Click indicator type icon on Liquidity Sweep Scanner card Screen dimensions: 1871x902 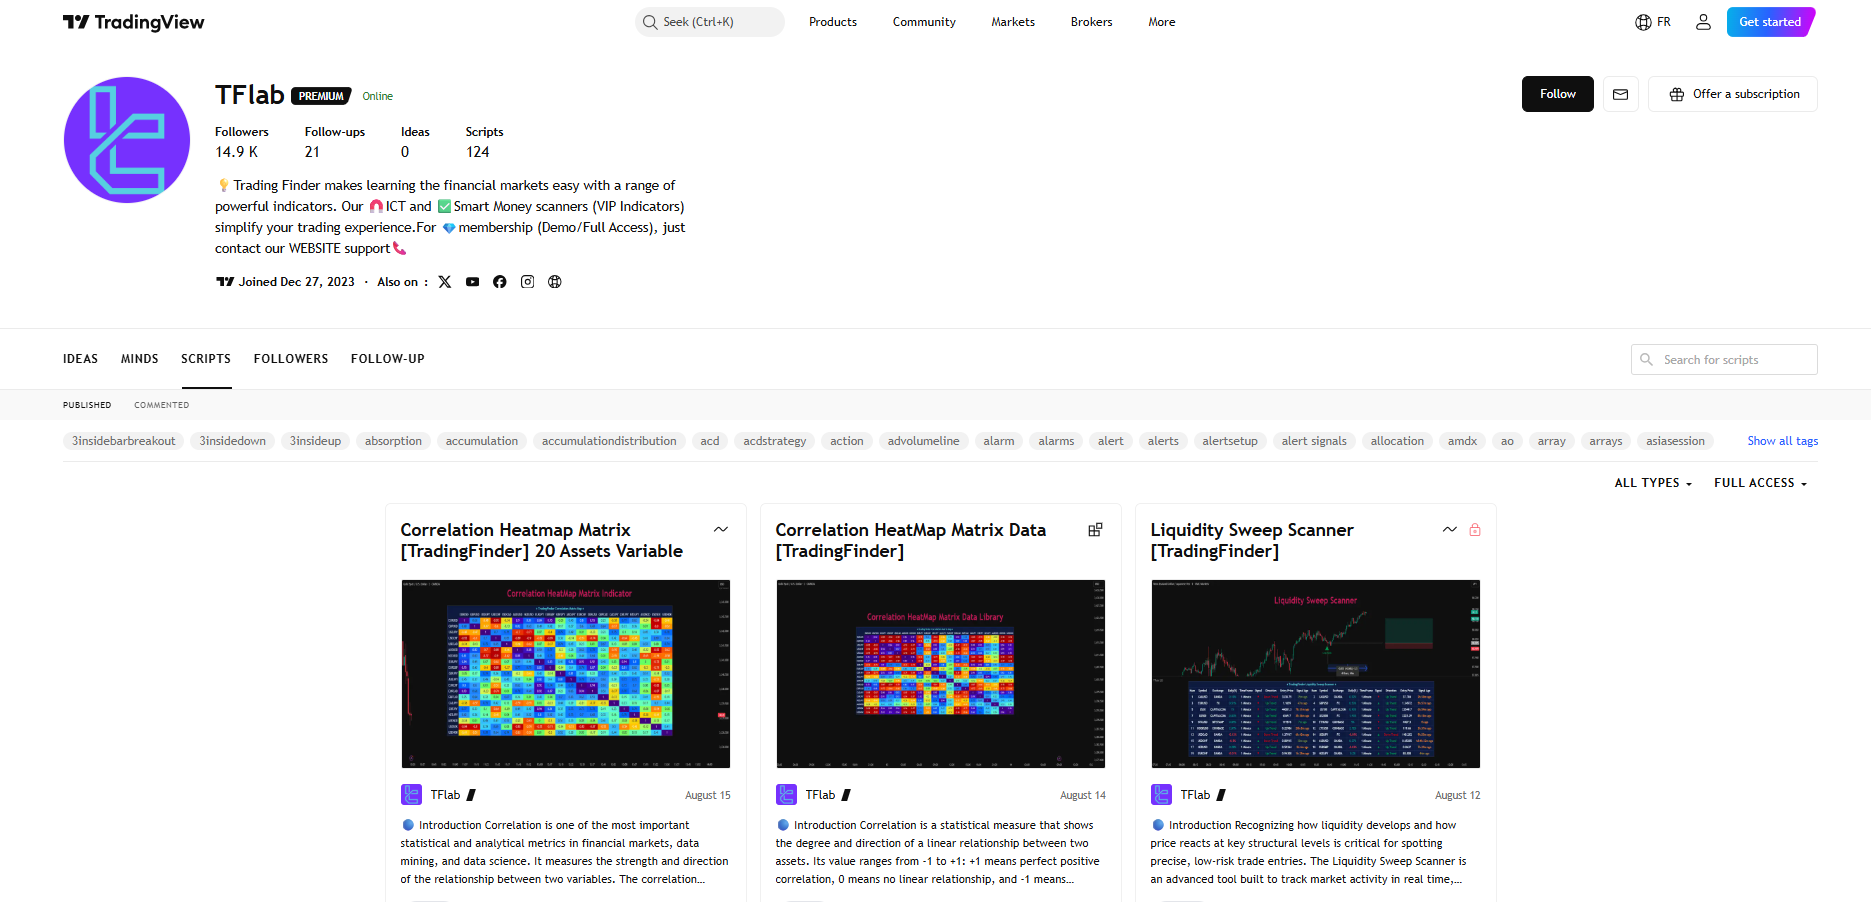tap(1450, 530)
